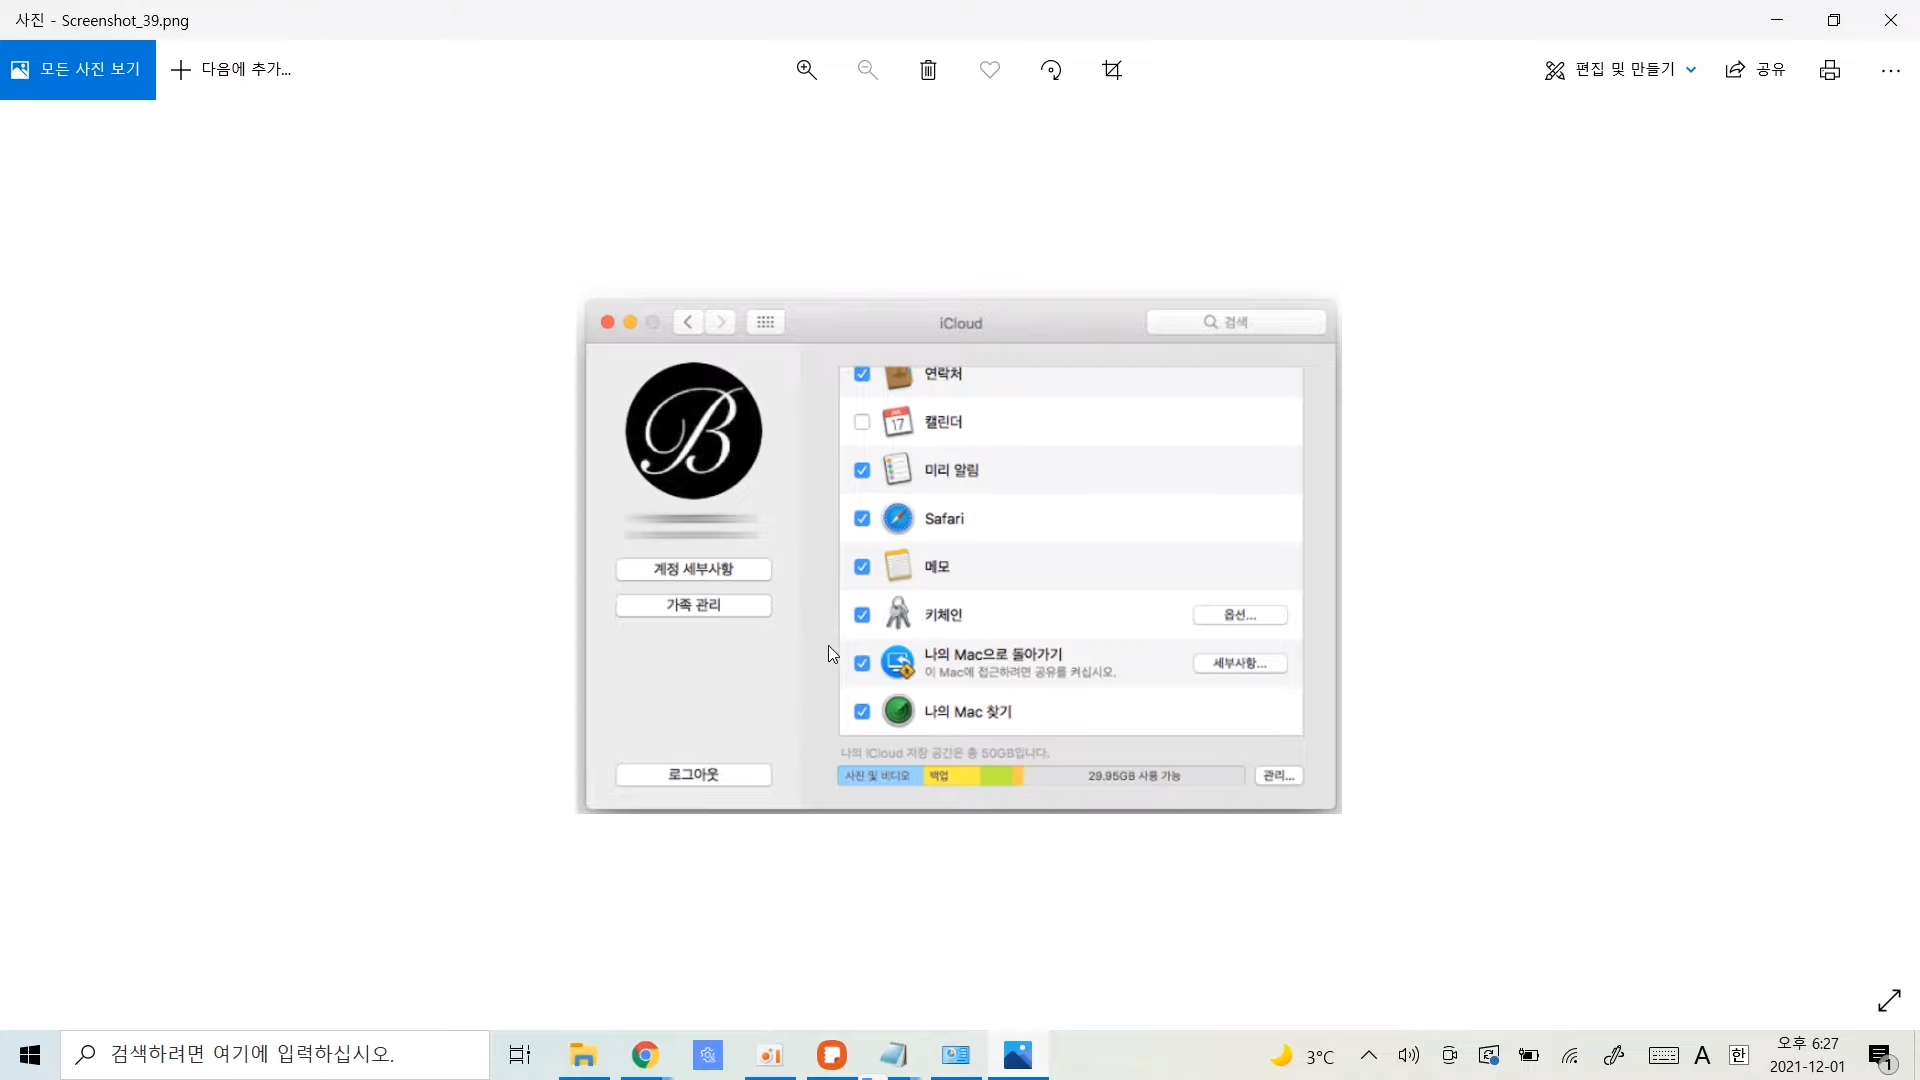
Task: Open the white-square orange app on taskbar
Action: [x=770, y=1055]
